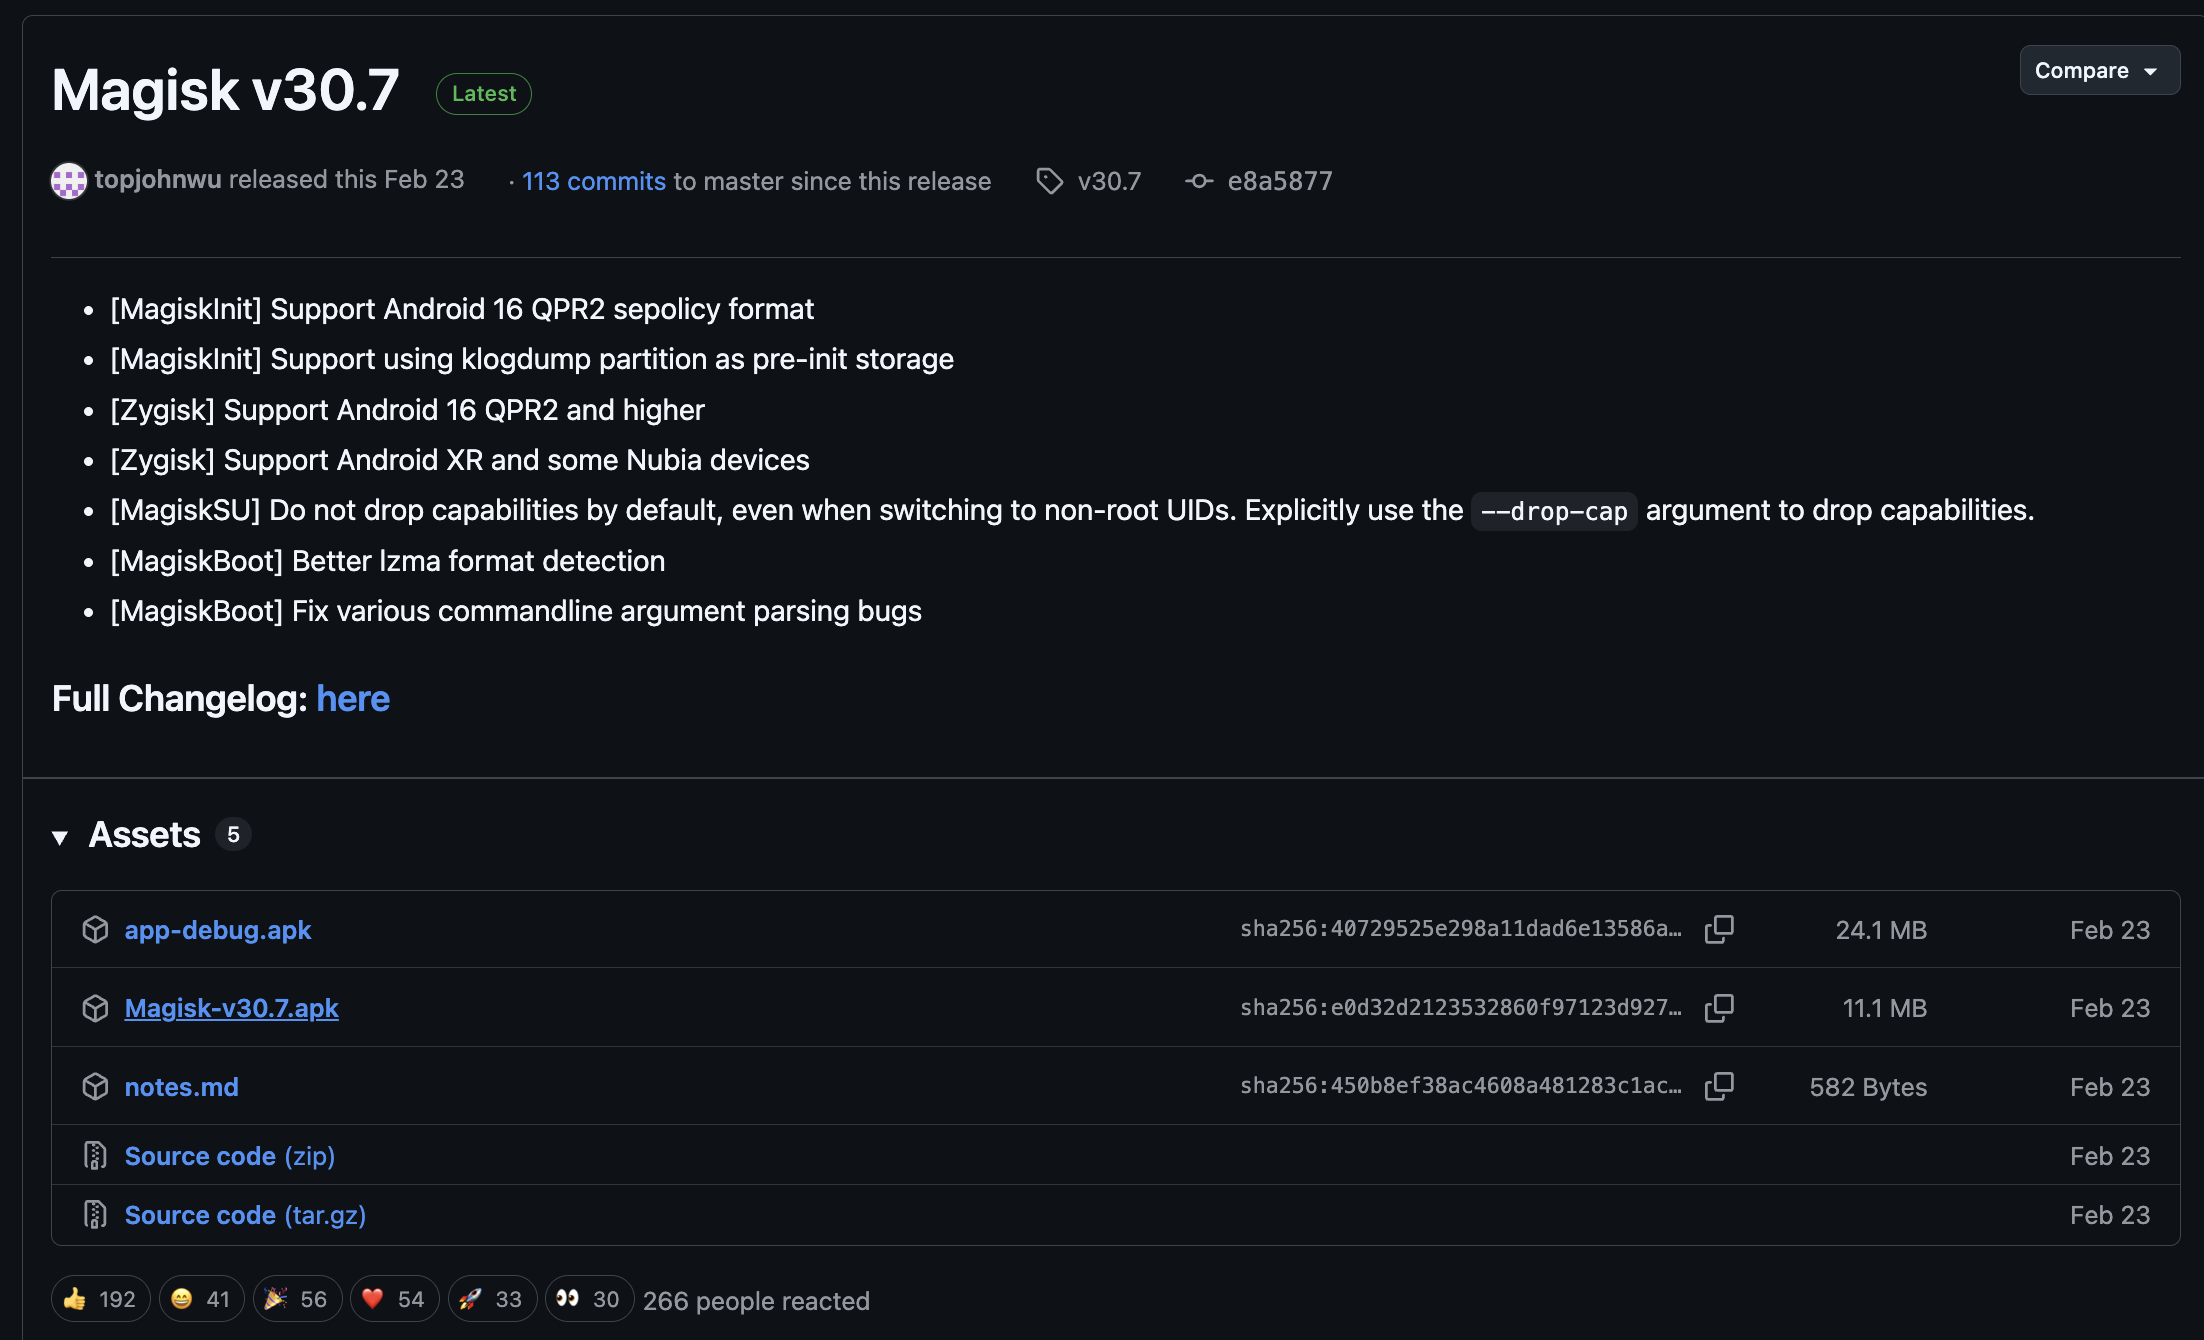This screenshot has height=1340, width=2204.
Task: Click the 24.1 MB size text
Action: [1881, 930]
